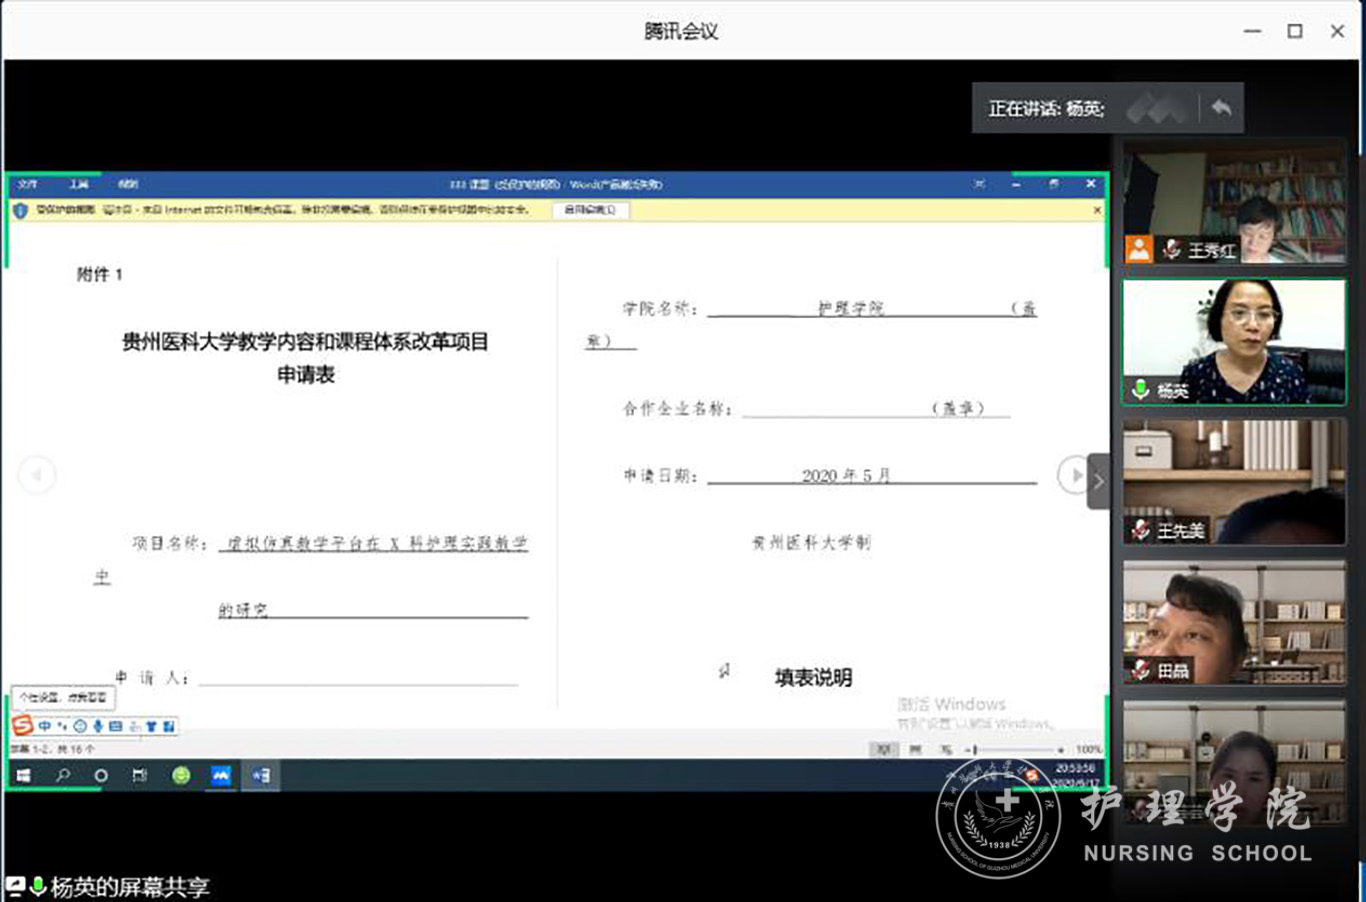Click the Sogou input method S logo

(x=22, y=725)
